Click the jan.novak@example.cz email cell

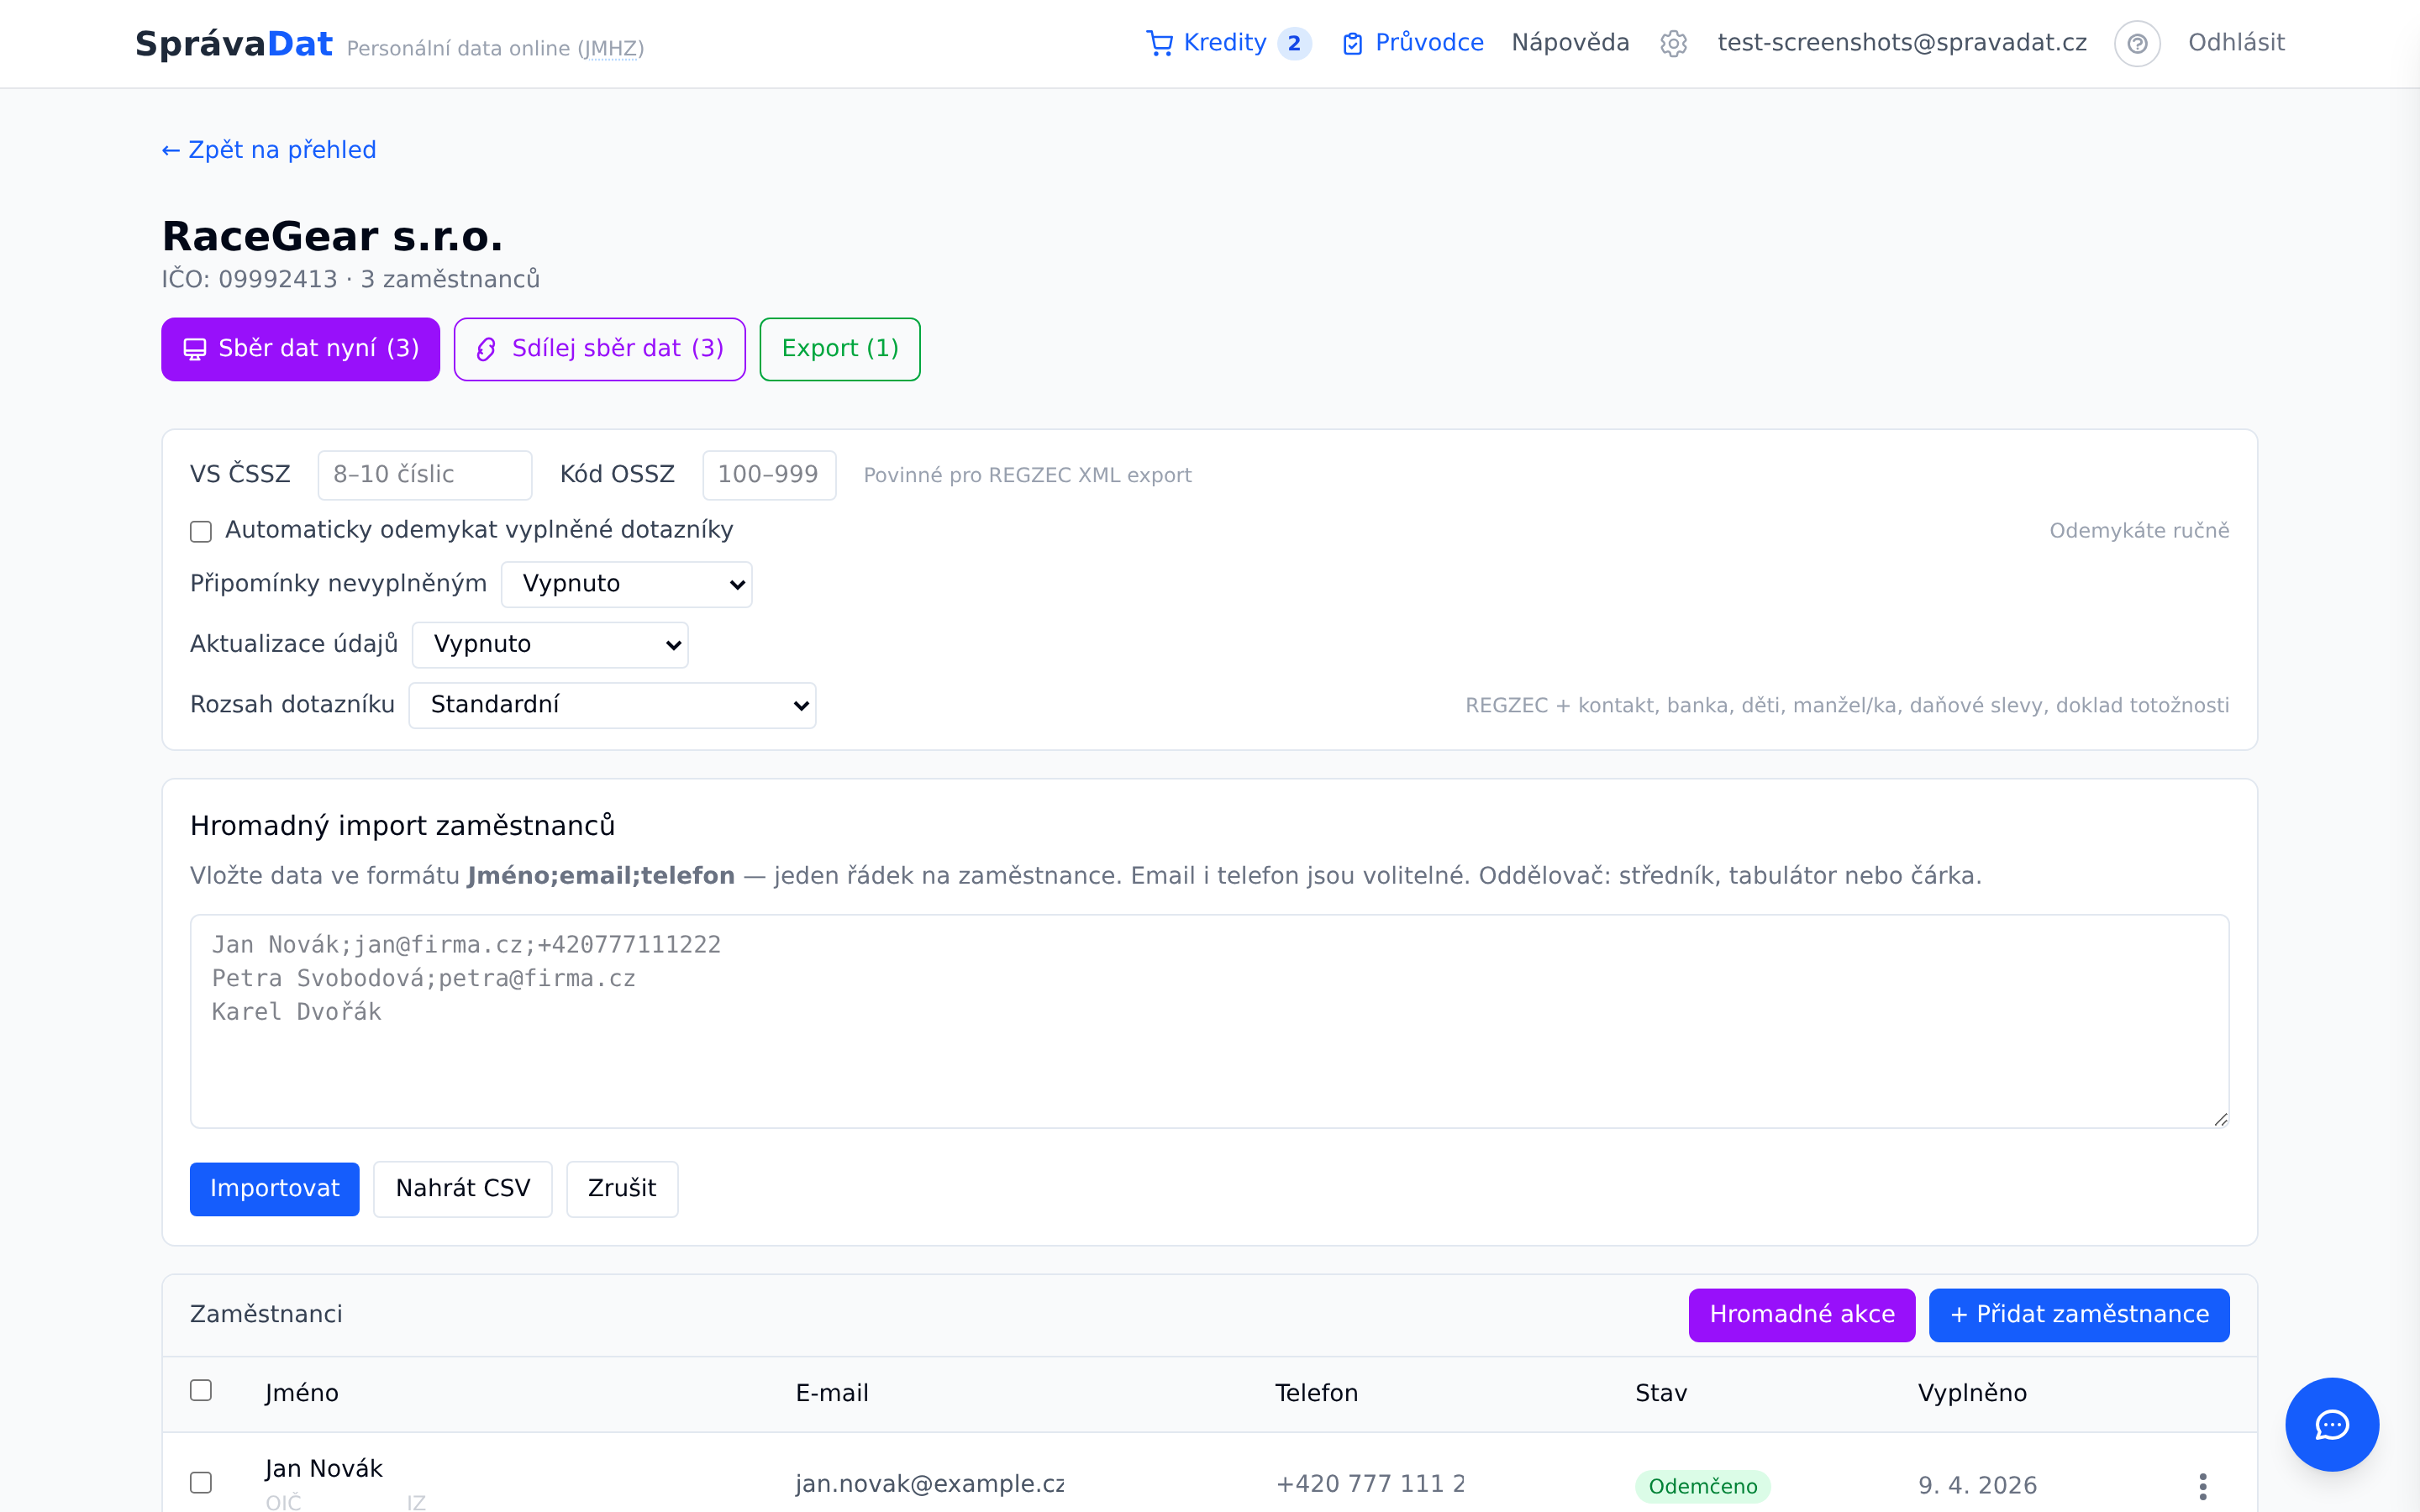pyautogui.click(x=929, y=1484)
